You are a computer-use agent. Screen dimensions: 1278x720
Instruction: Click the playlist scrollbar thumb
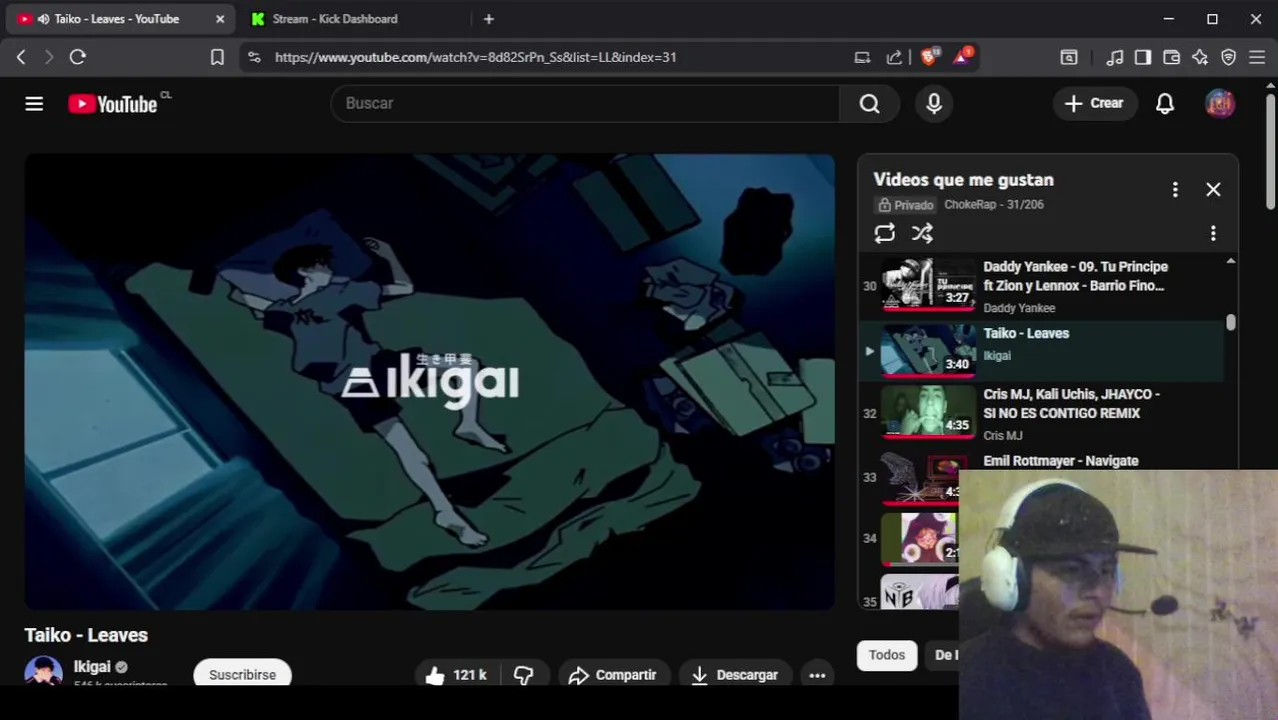coord(1230,322)
